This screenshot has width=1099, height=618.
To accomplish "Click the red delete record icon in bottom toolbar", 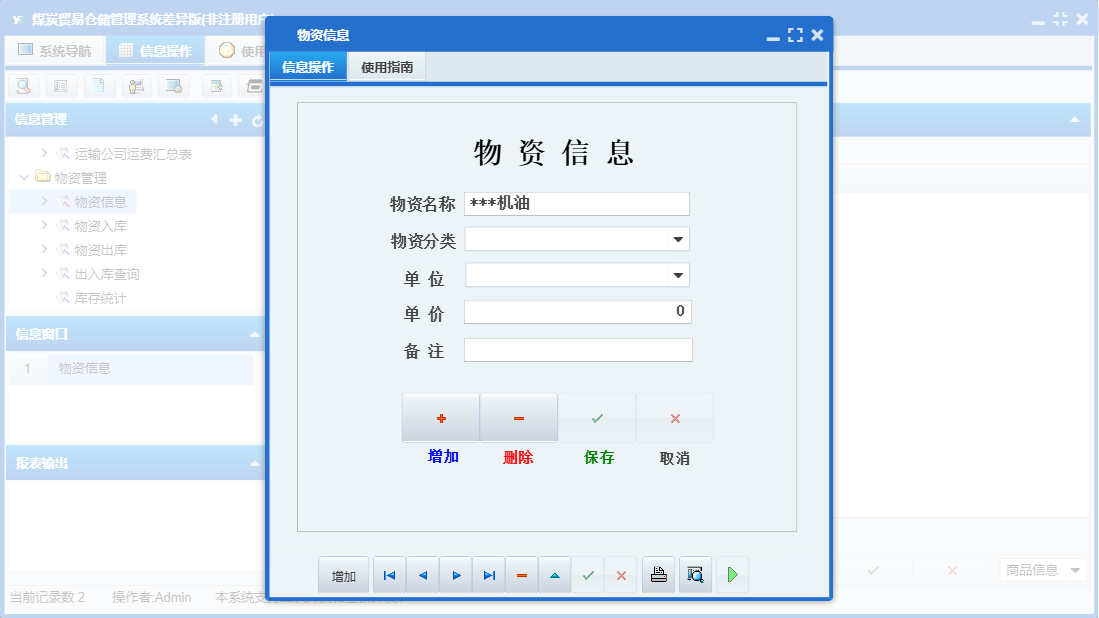I will tap(522, 574).
